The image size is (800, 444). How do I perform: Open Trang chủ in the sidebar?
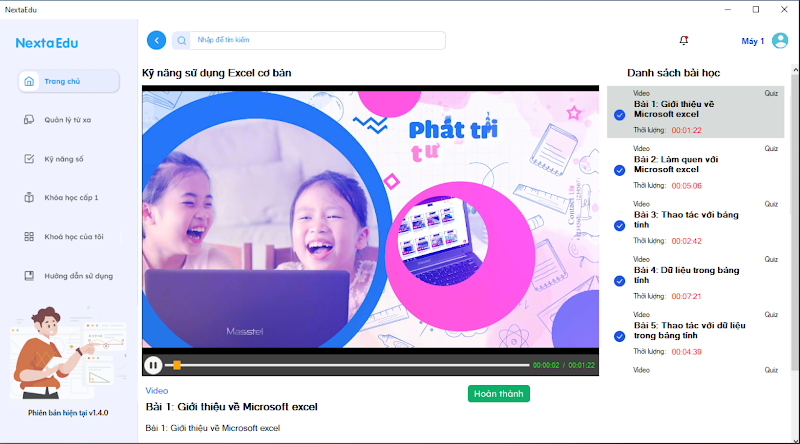point(69,81)
